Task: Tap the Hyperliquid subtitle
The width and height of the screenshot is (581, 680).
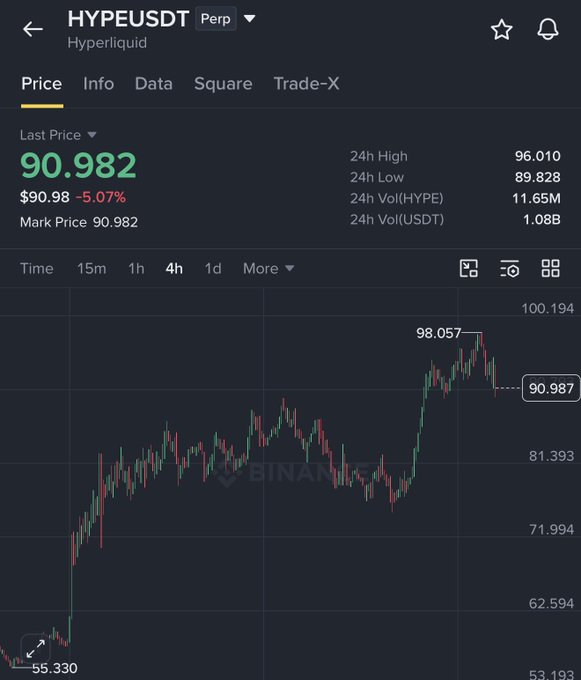Action: tap(107, 43)
